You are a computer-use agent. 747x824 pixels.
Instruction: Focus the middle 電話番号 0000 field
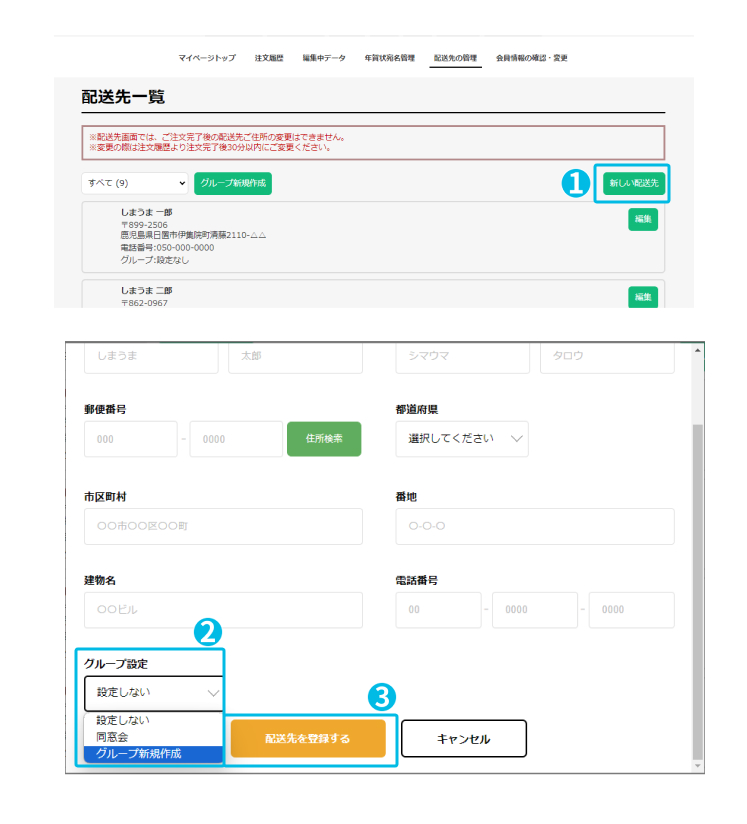click(535, 610)
